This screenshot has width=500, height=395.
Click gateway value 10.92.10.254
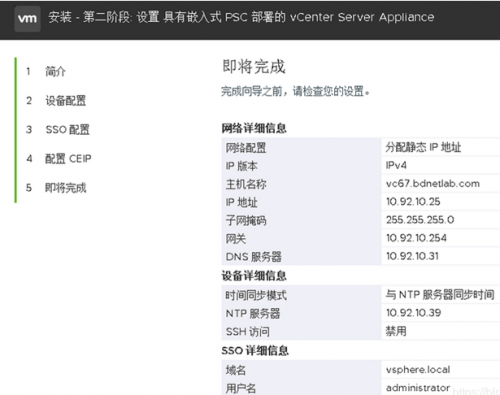(x=416, y=238)
